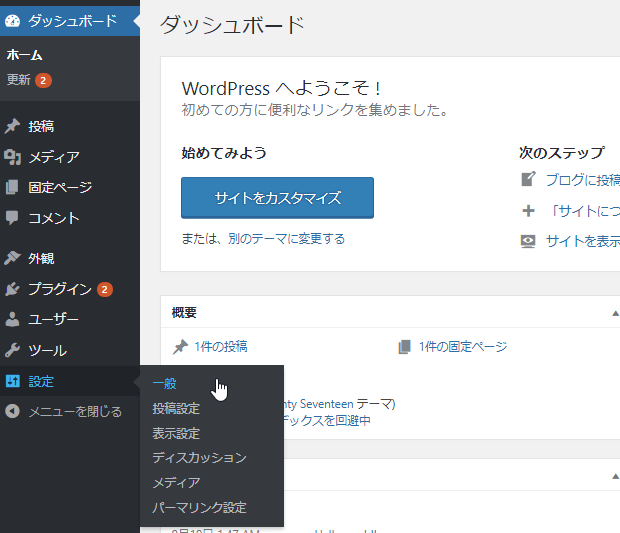Click the media icon beside メディア

(12, 157)
